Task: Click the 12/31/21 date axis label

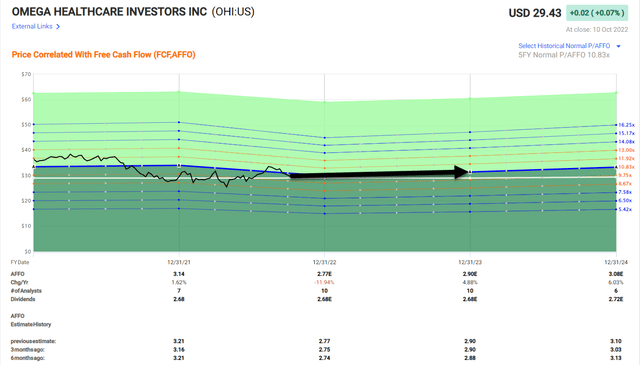Action: click(x=179, y=262)
